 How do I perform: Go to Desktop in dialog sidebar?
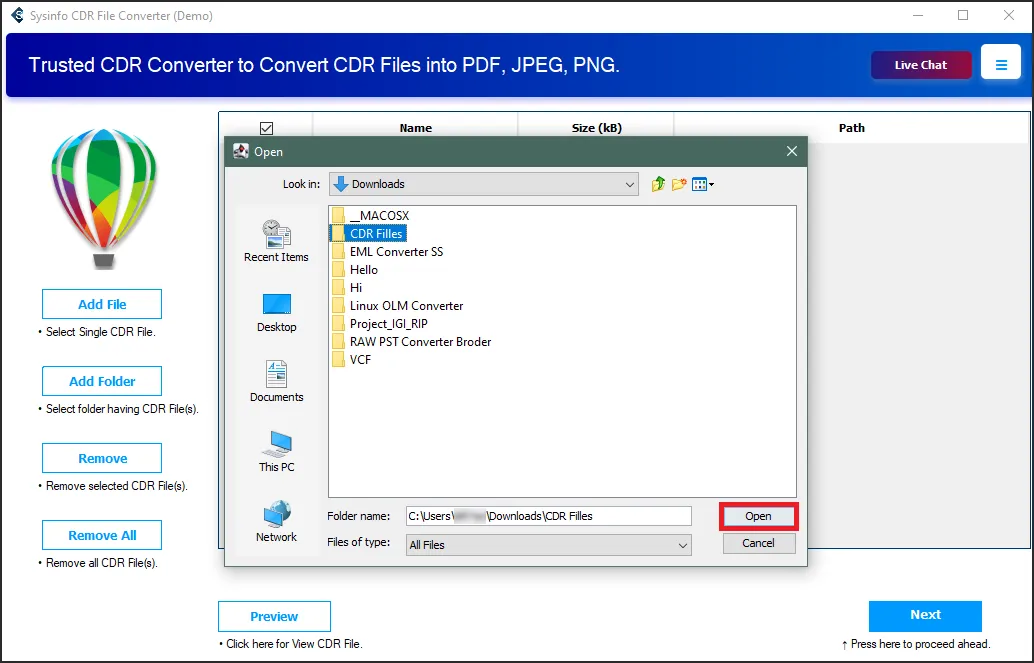click(x=276, y=313)
